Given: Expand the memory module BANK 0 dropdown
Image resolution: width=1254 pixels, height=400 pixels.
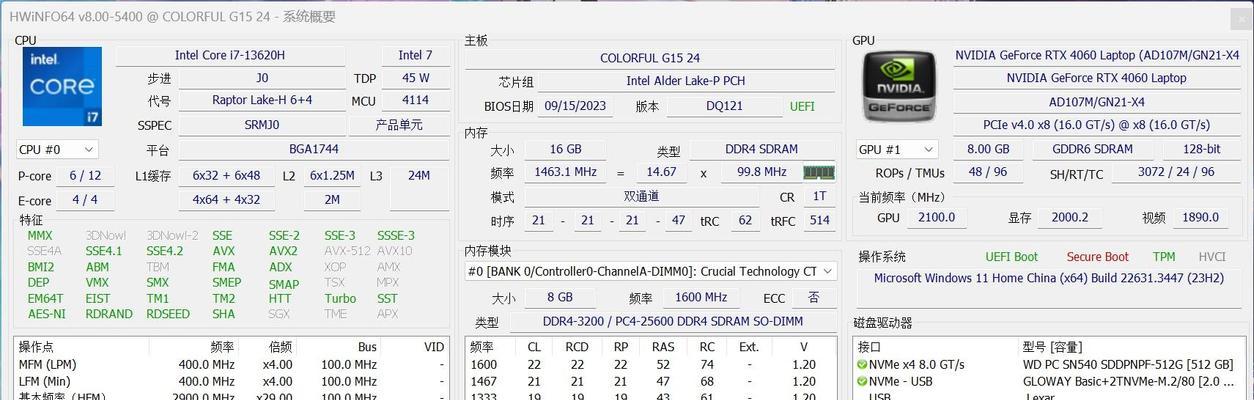Looking at the screenshot, I should click(x=651, y=271).
